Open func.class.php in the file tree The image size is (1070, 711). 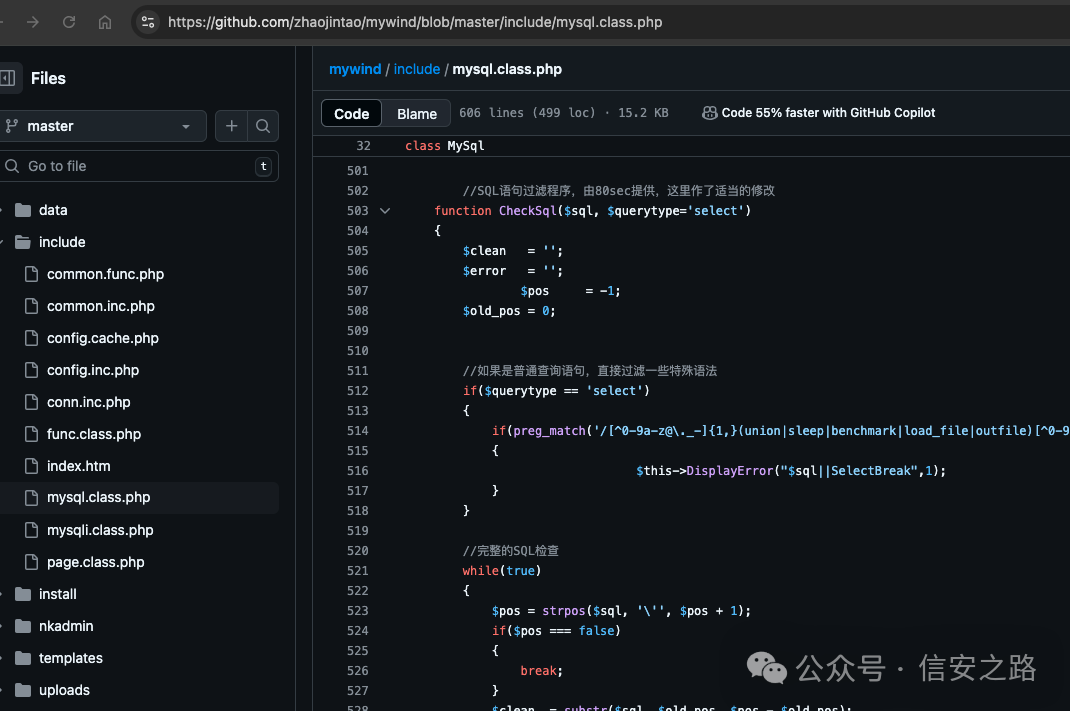[x=93, y=435]
